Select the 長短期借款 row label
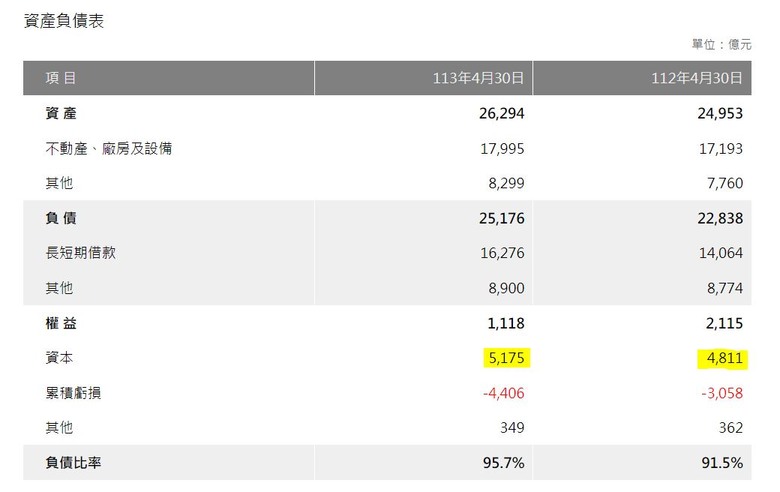This screenshot has height=492, width=780. (x=80, y=253)
